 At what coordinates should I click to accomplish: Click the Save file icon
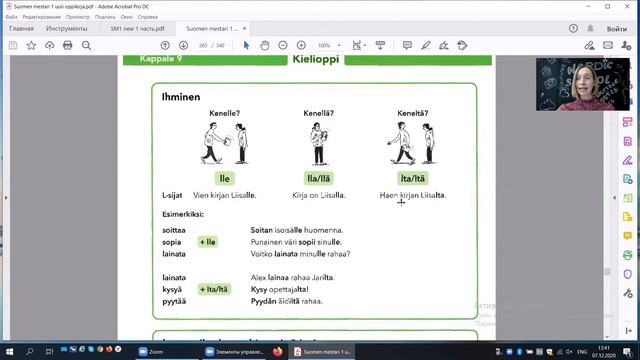click(x=13, y=45)
